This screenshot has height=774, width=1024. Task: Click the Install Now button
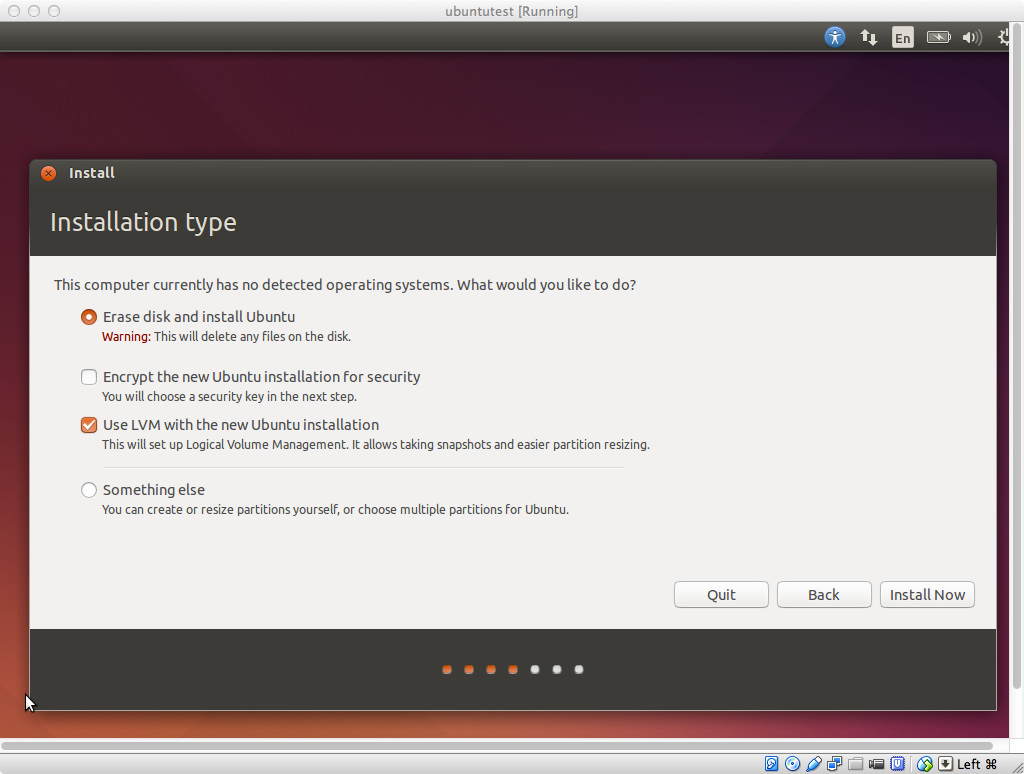point(927,594)
